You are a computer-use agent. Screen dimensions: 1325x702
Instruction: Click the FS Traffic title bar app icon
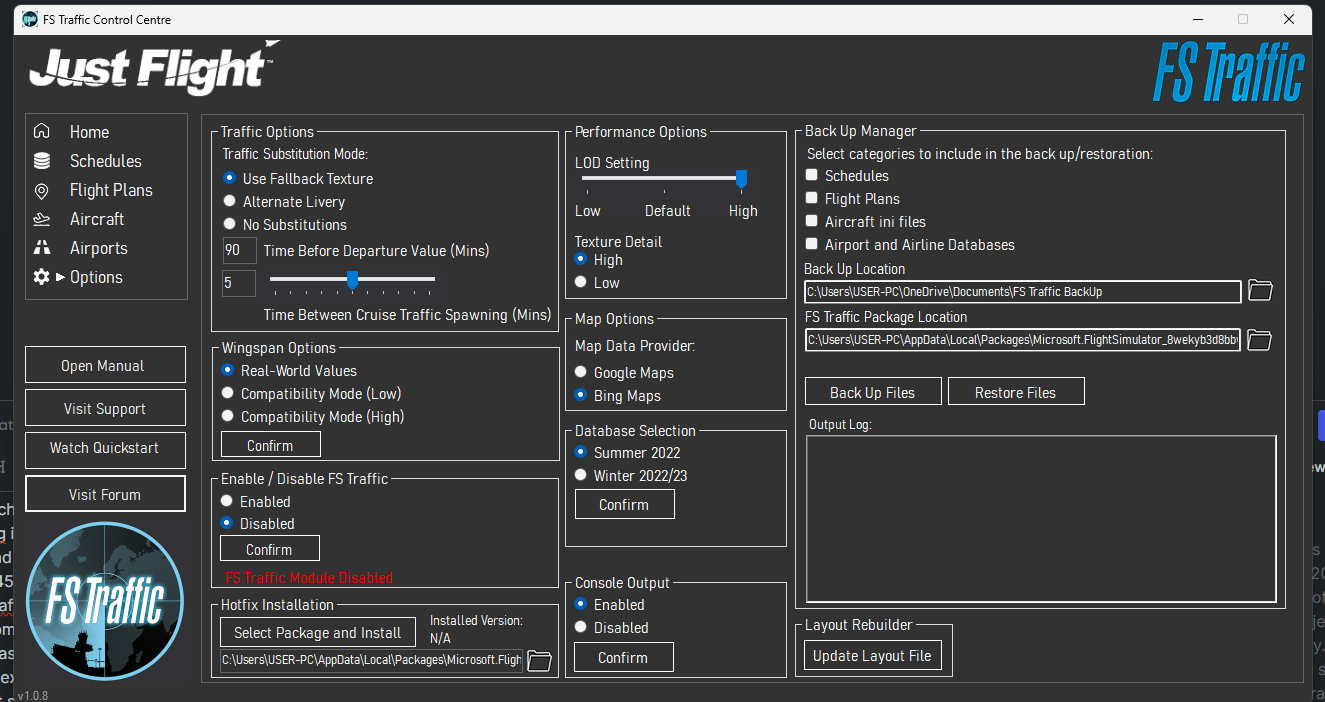click(x=29, y=19)
